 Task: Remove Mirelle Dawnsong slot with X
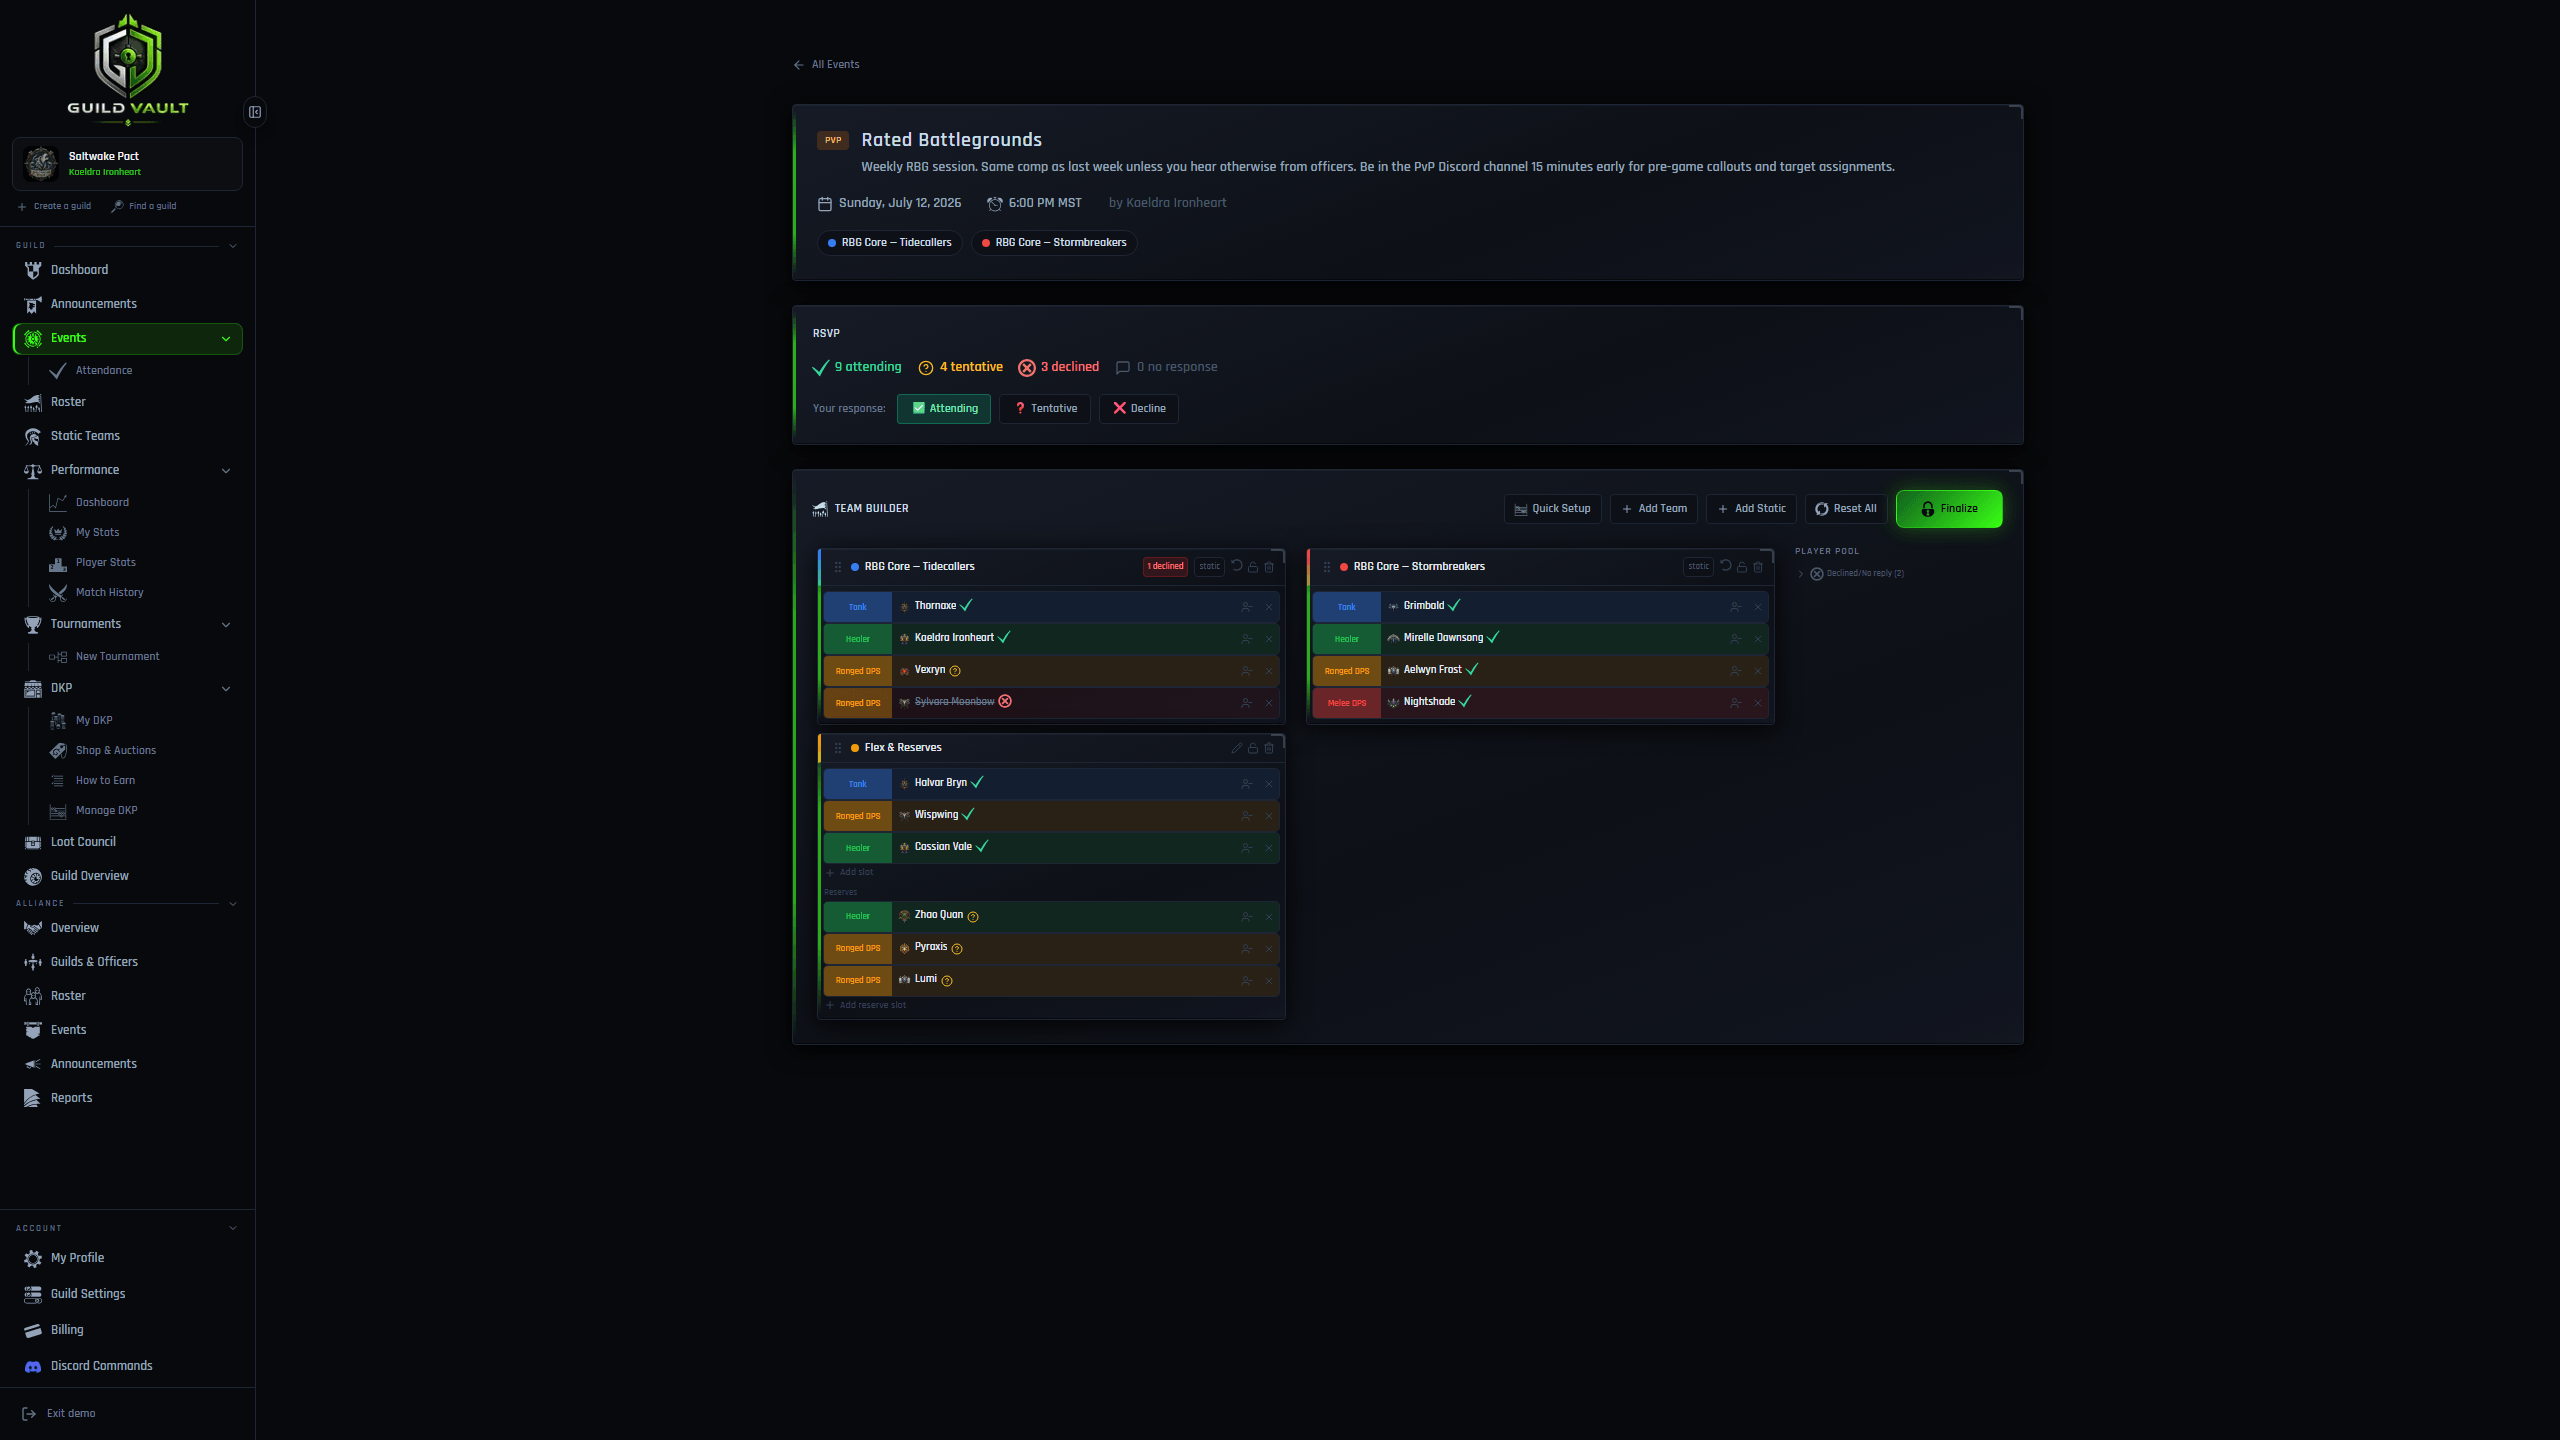(x=1758, y=639)
